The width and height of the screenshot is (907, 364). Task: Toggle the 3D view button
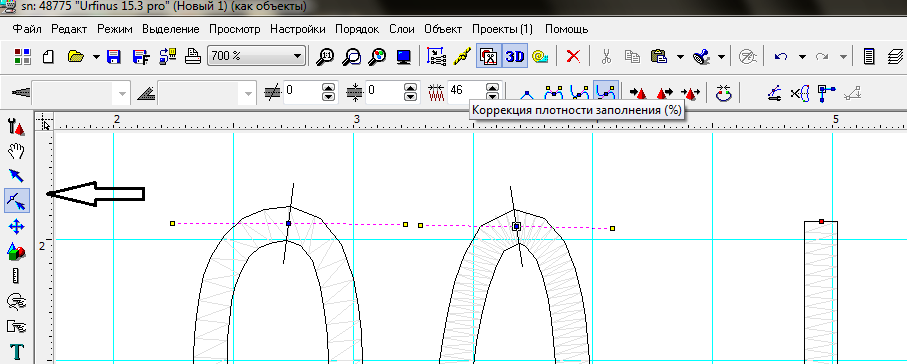pyautogui.click(x=515, y=56)
